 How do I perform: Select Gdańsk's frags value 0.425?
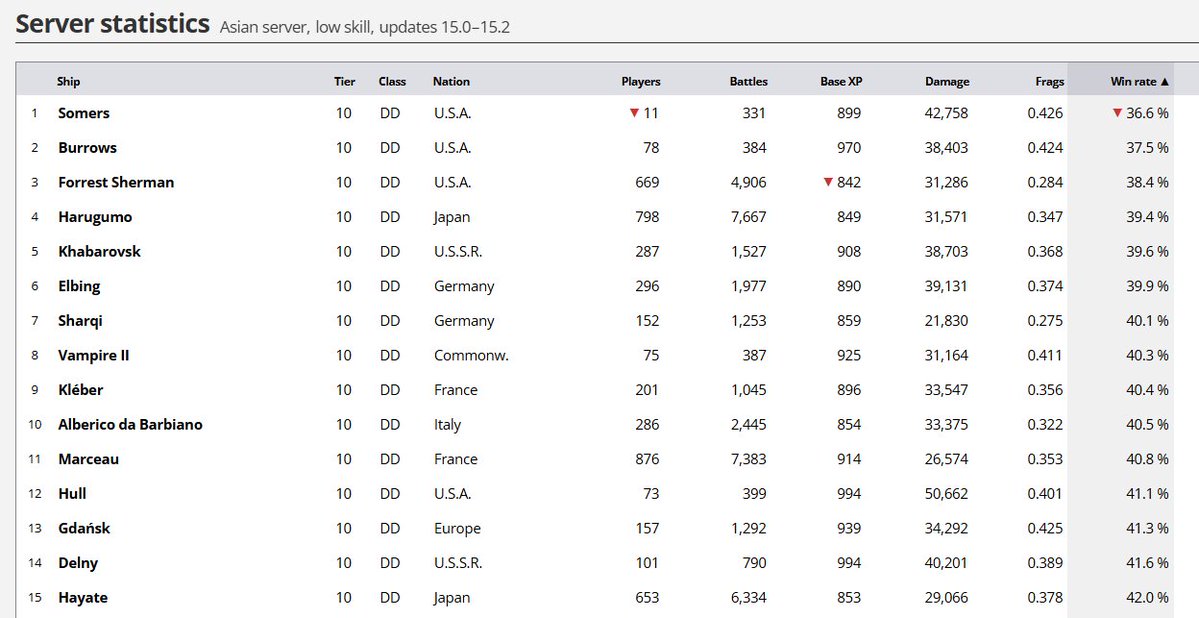(x=1045, y=528)
